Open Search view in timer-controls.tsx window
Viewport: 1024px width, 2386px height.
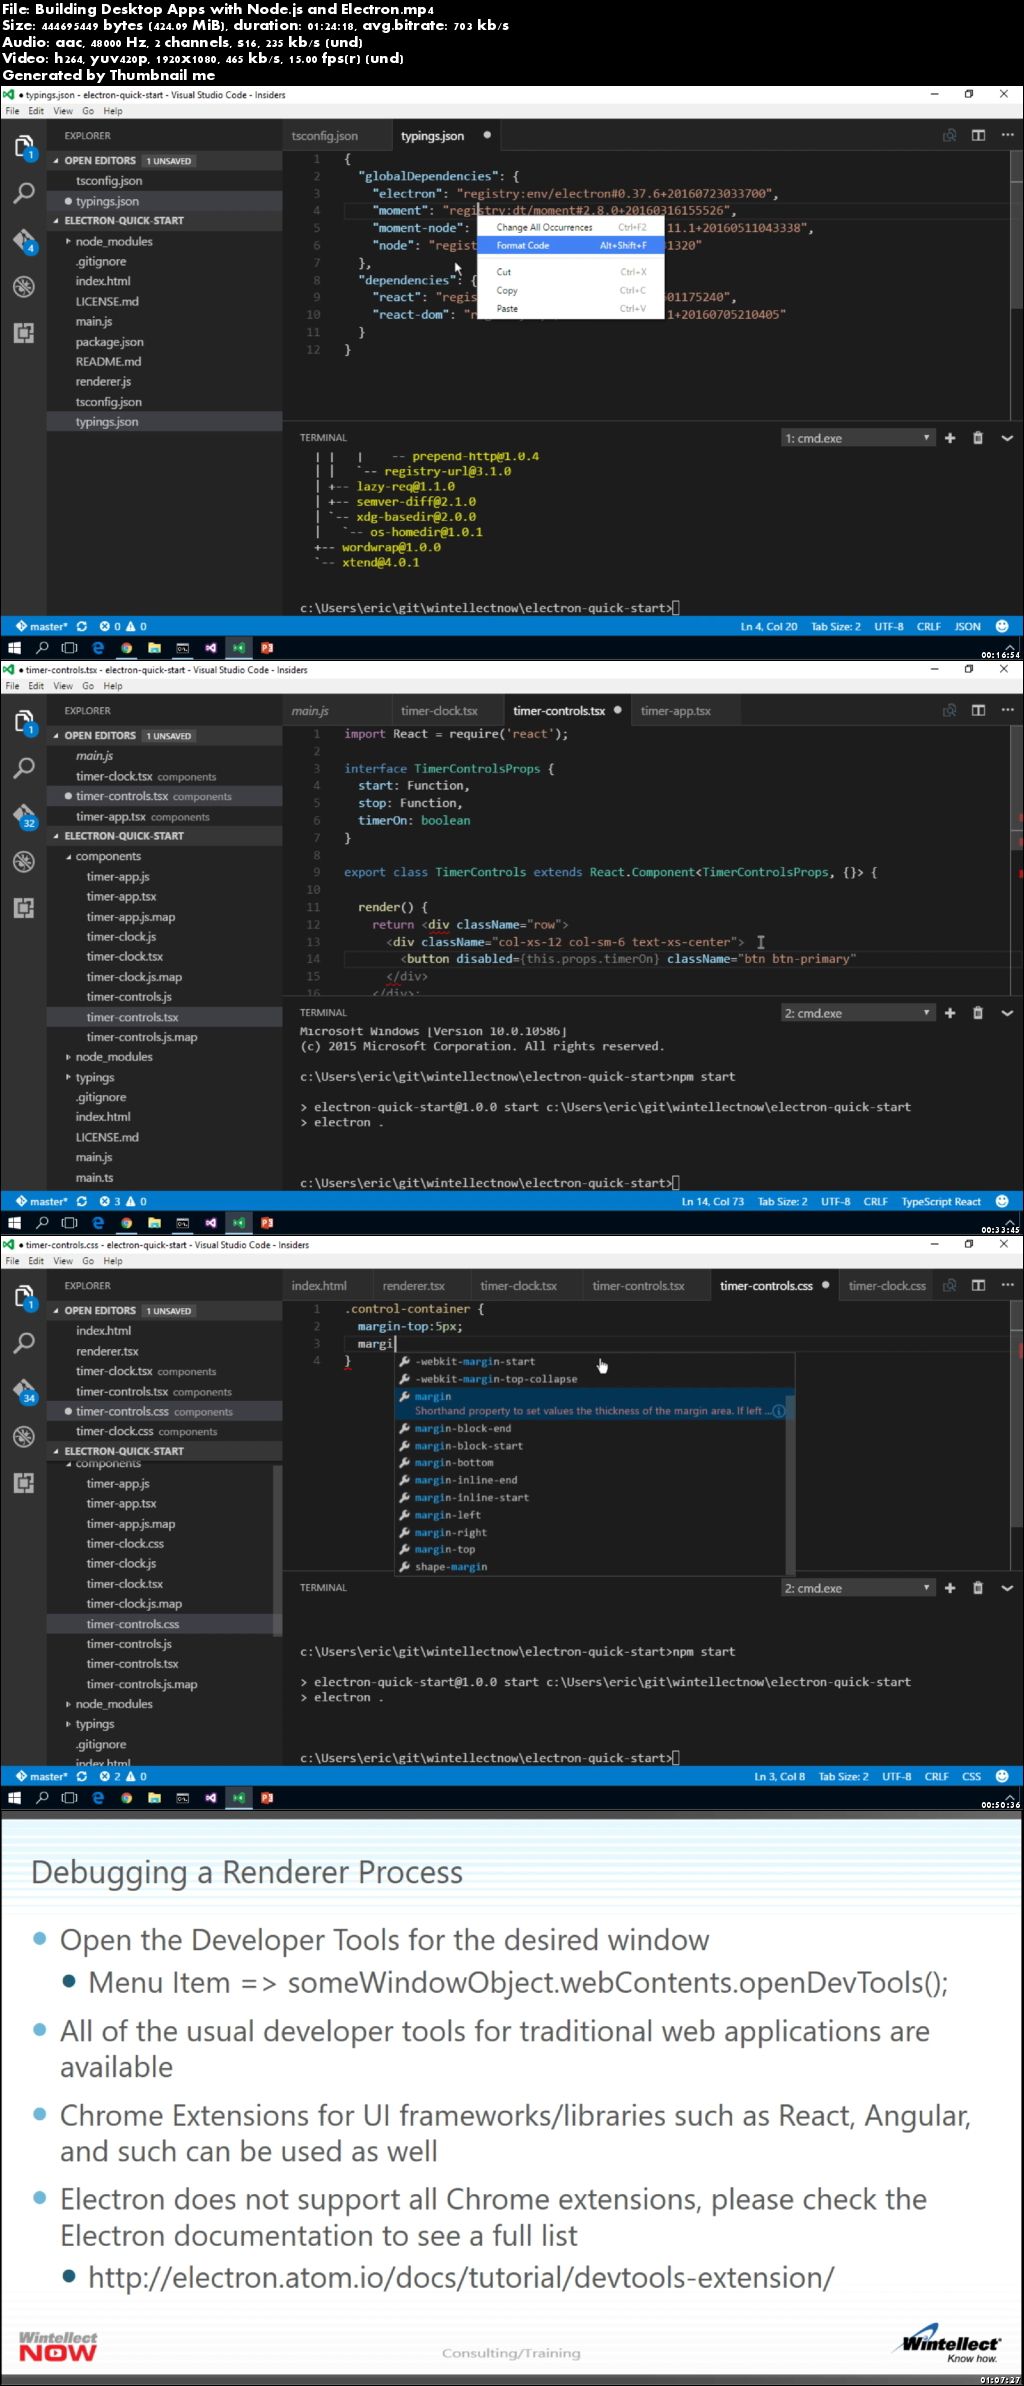pos(23,768)
